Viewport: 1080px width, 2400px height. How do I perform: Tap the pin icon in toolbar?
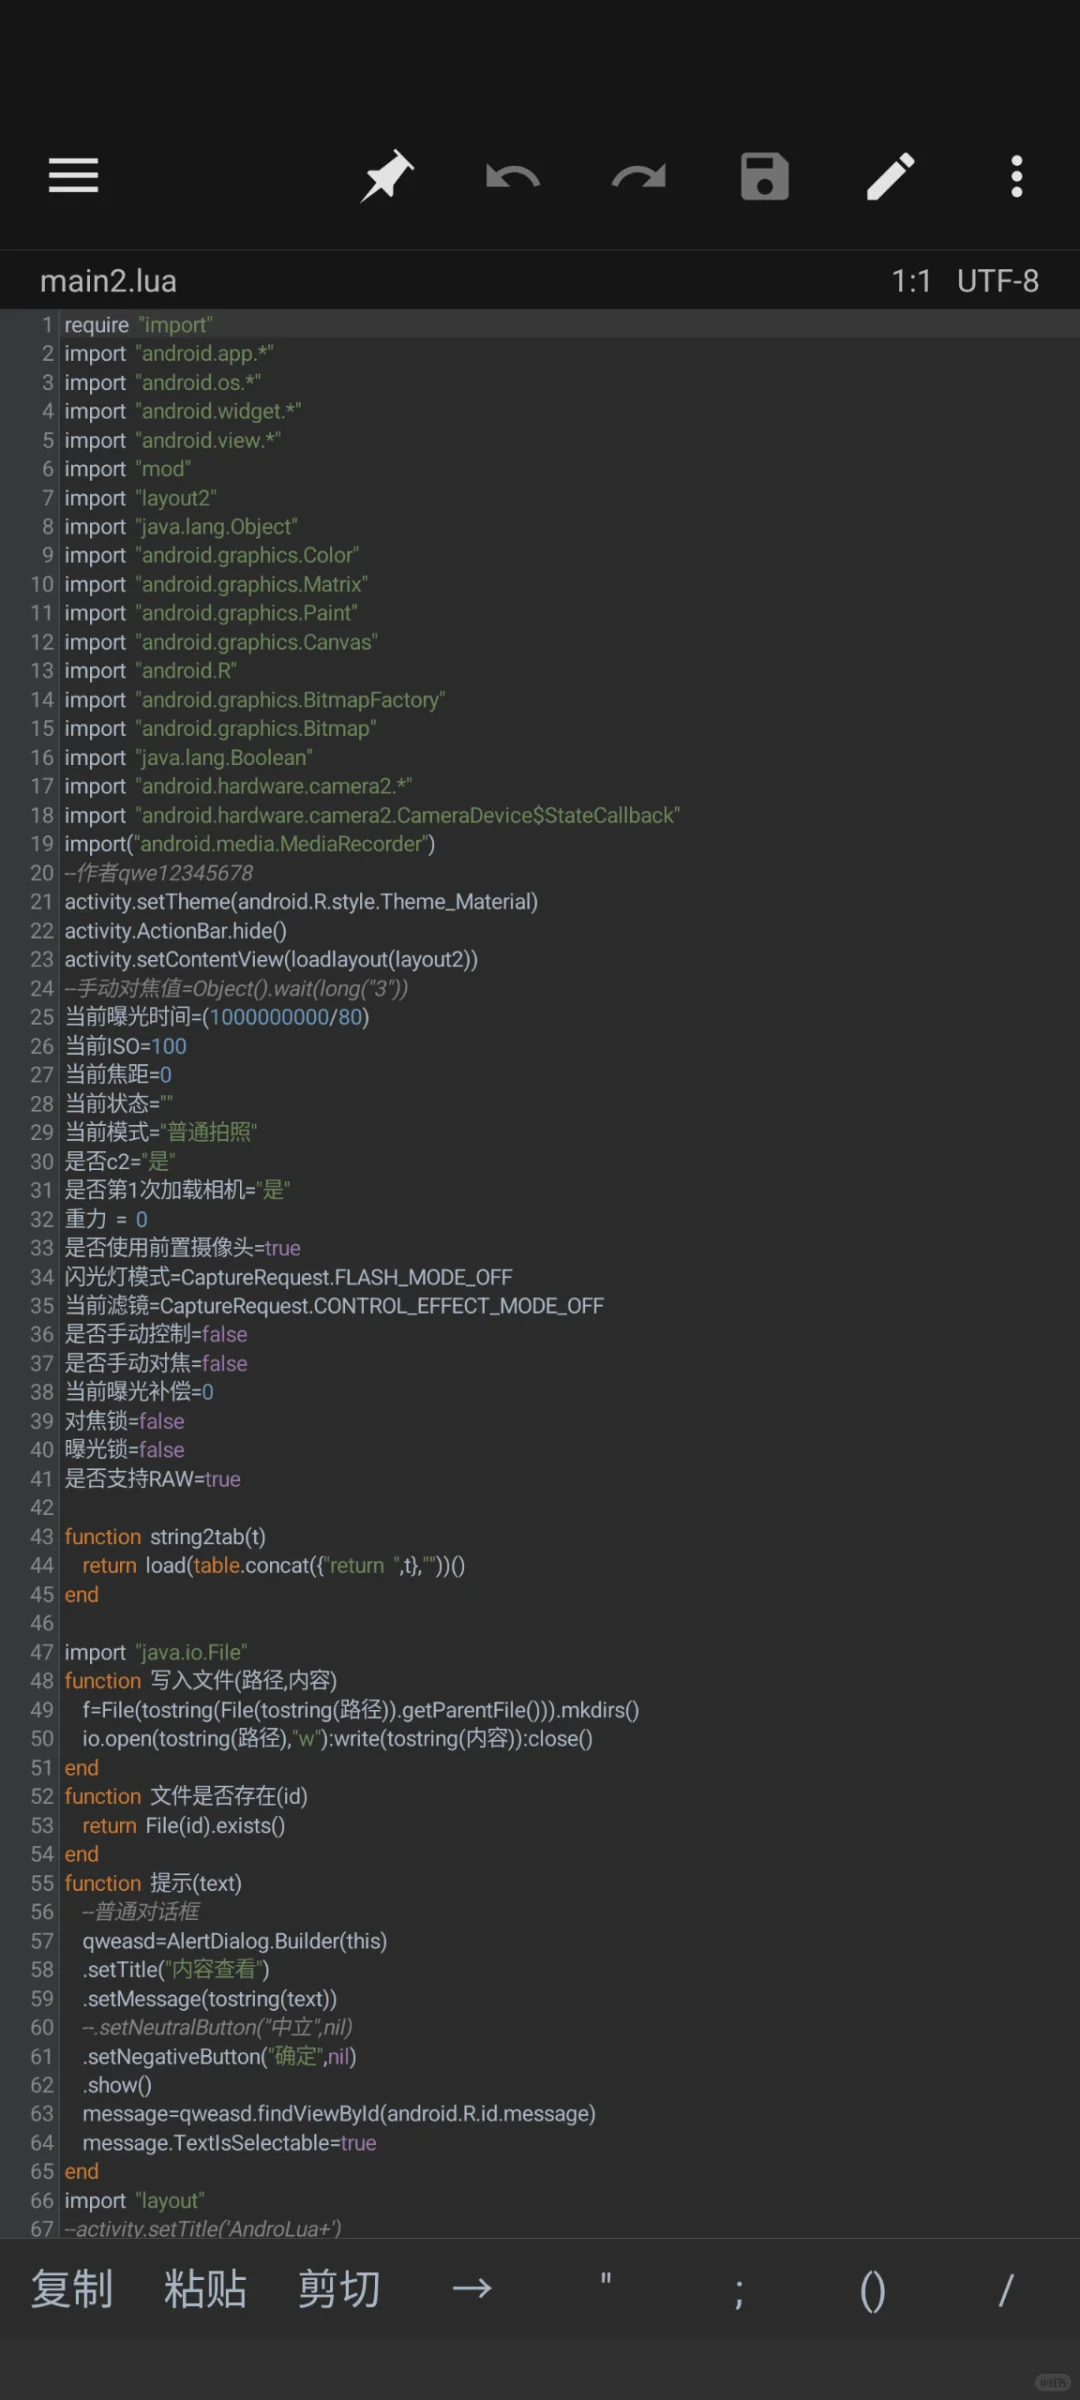(x=387, y=176)
